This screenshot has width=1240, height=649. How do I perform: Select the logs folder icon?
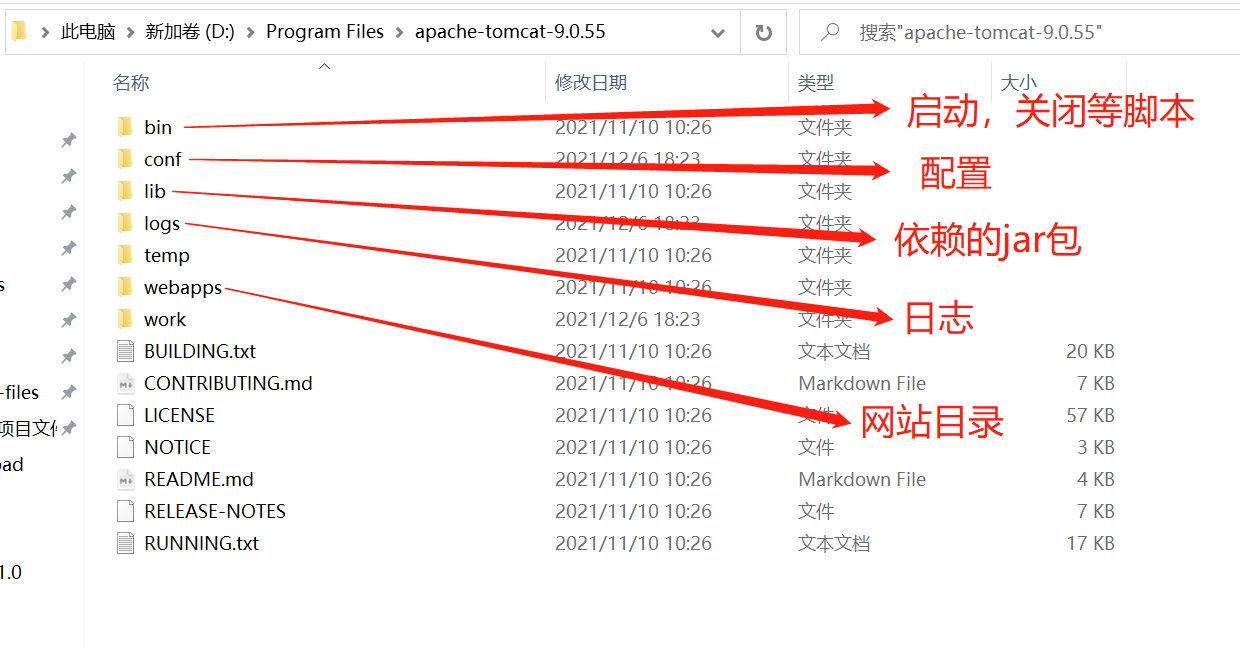[125, 223]
